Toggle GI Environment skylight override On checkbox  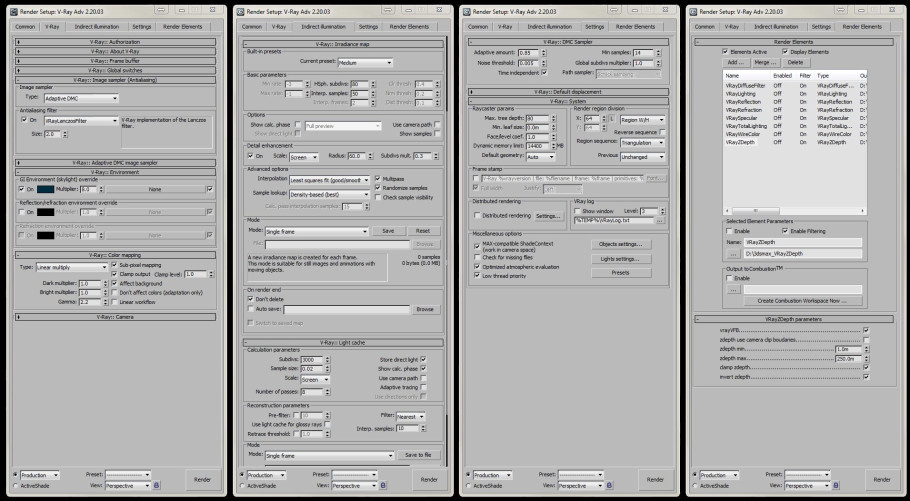tap(22, 189)
